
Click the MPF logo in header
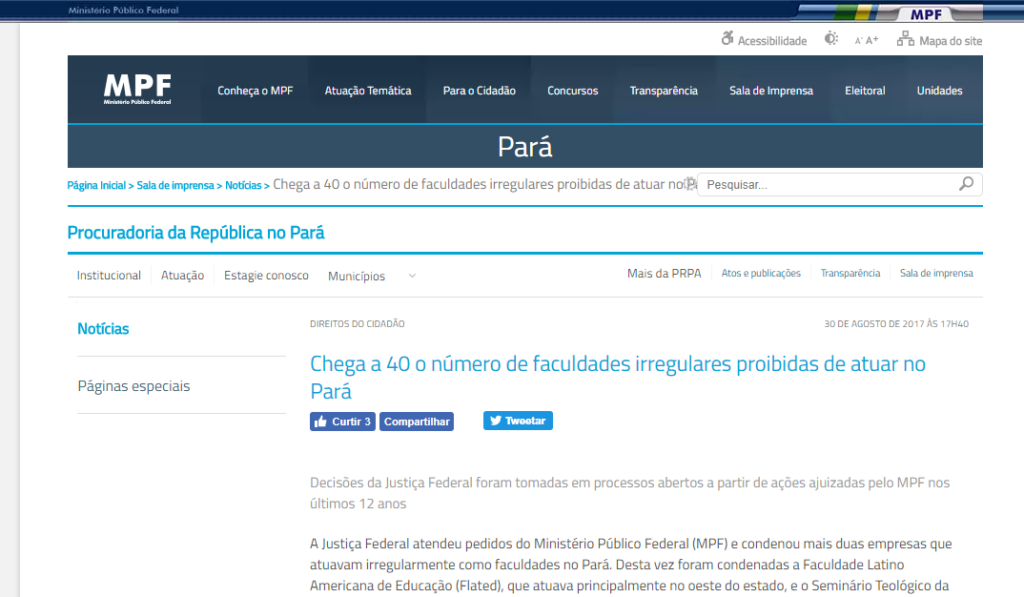137,90
